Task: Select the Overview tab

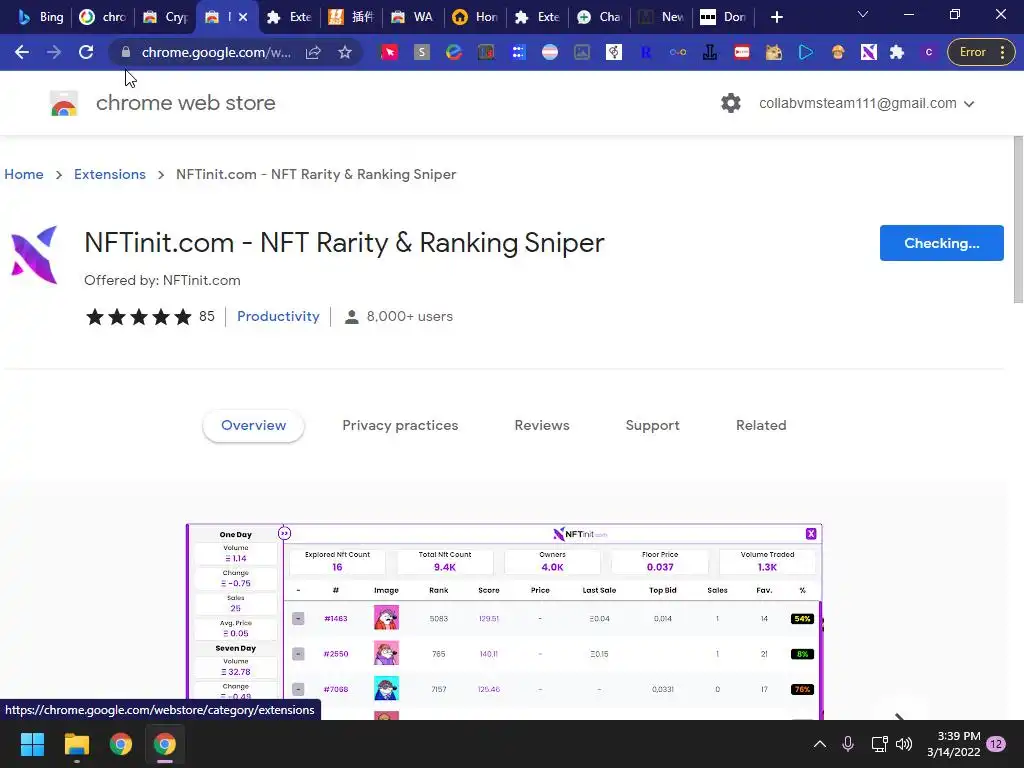Action: point(253,425)
